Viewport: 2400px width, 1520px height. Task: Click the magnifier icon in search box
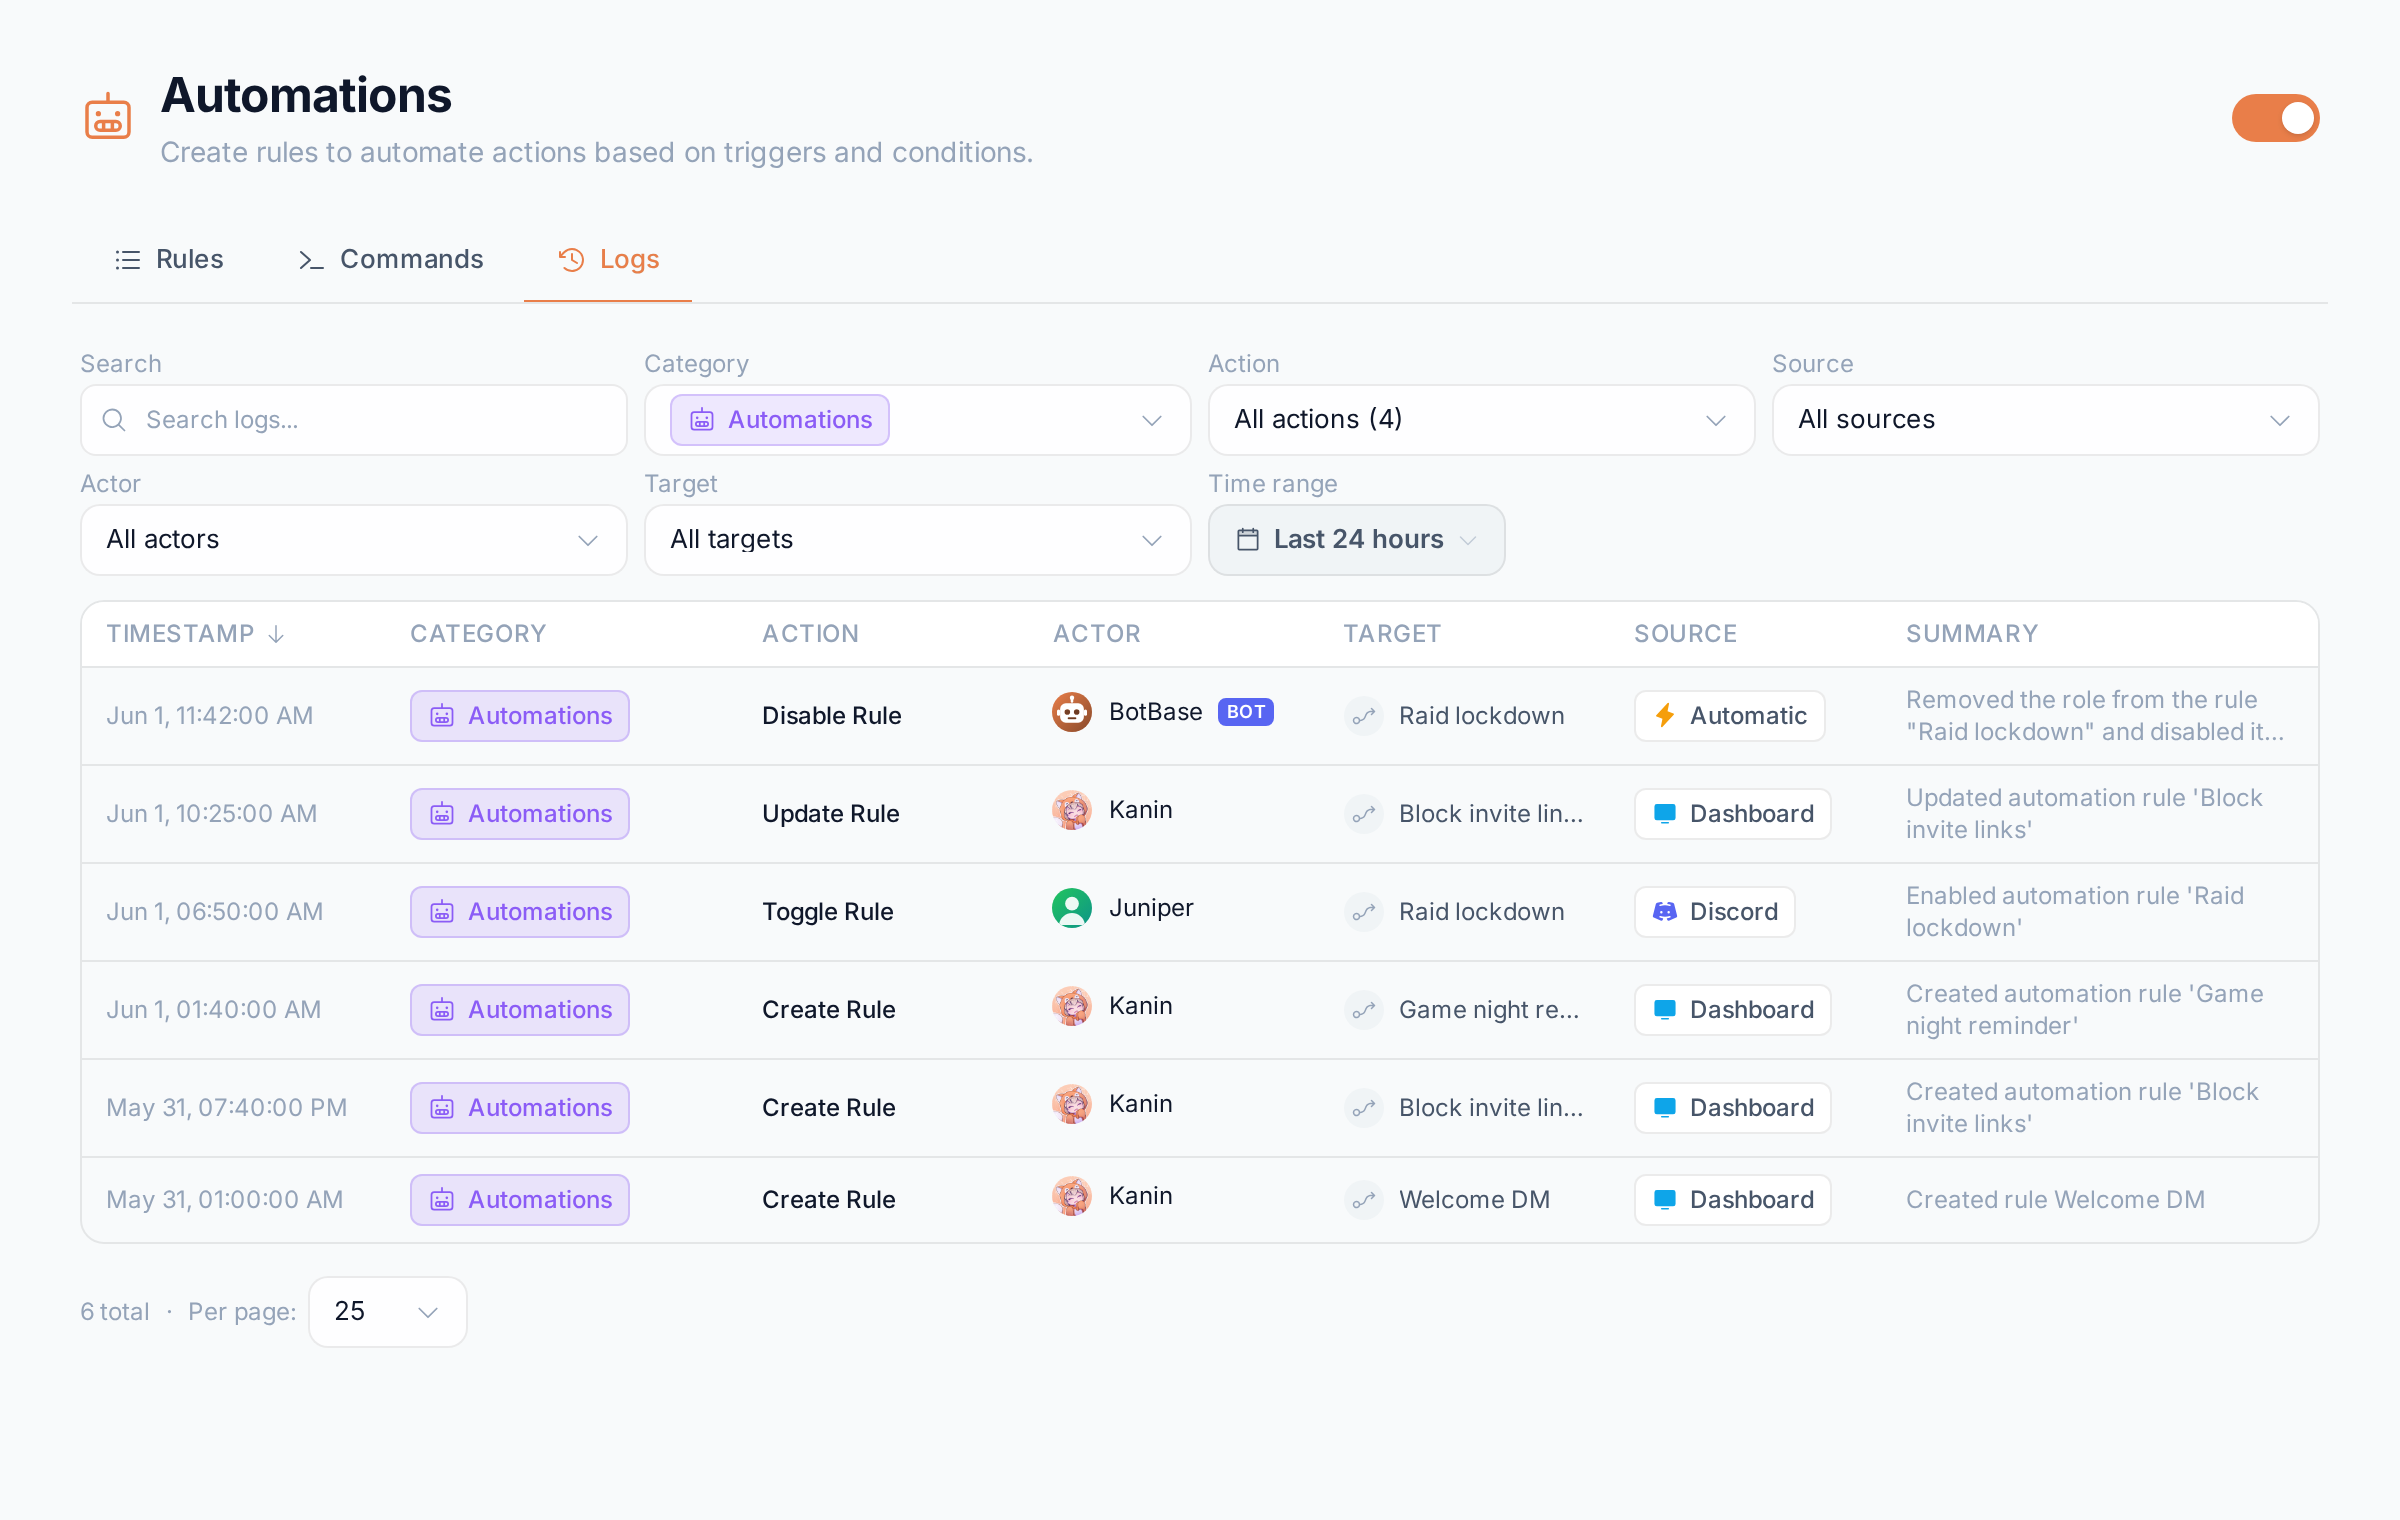(114, 420)
